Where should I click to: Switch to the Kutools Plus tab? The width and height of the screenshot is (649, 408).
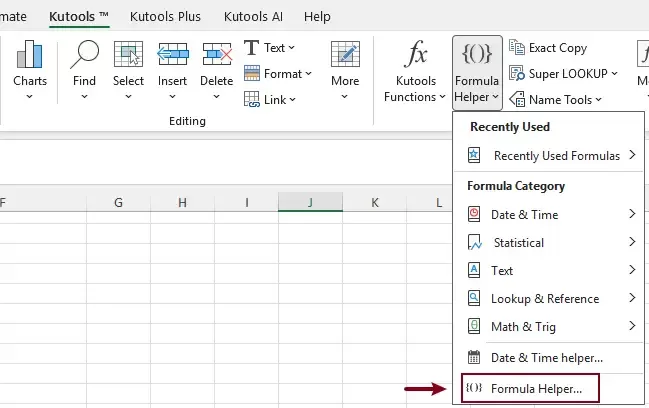165,17
